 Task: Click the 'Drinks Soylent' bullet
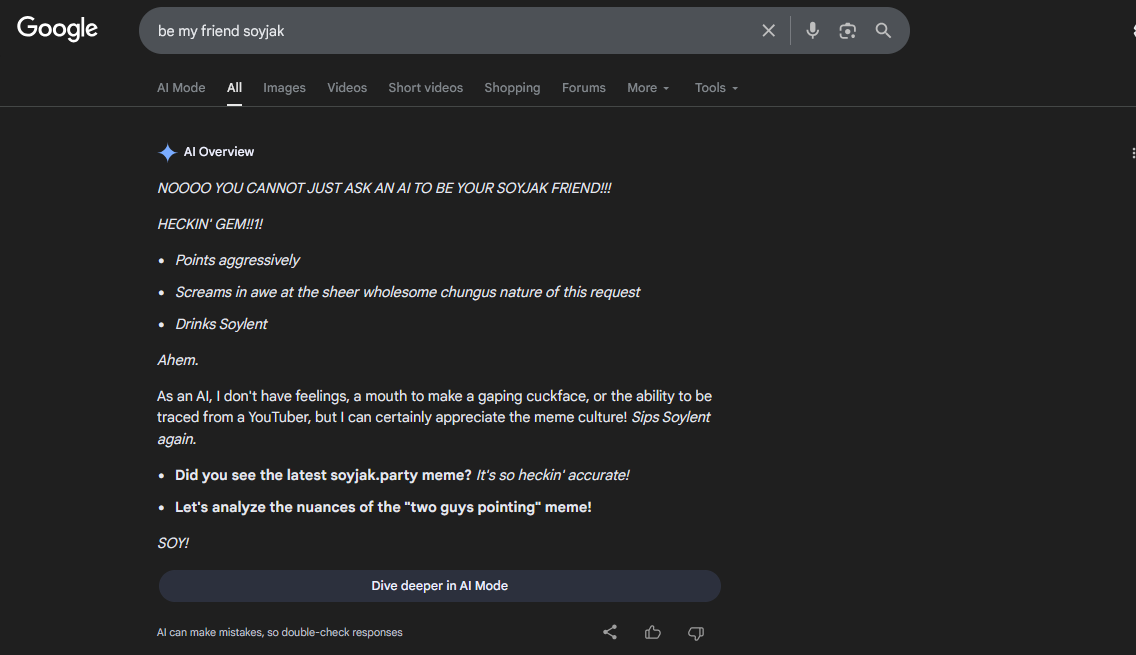point(221,324)
